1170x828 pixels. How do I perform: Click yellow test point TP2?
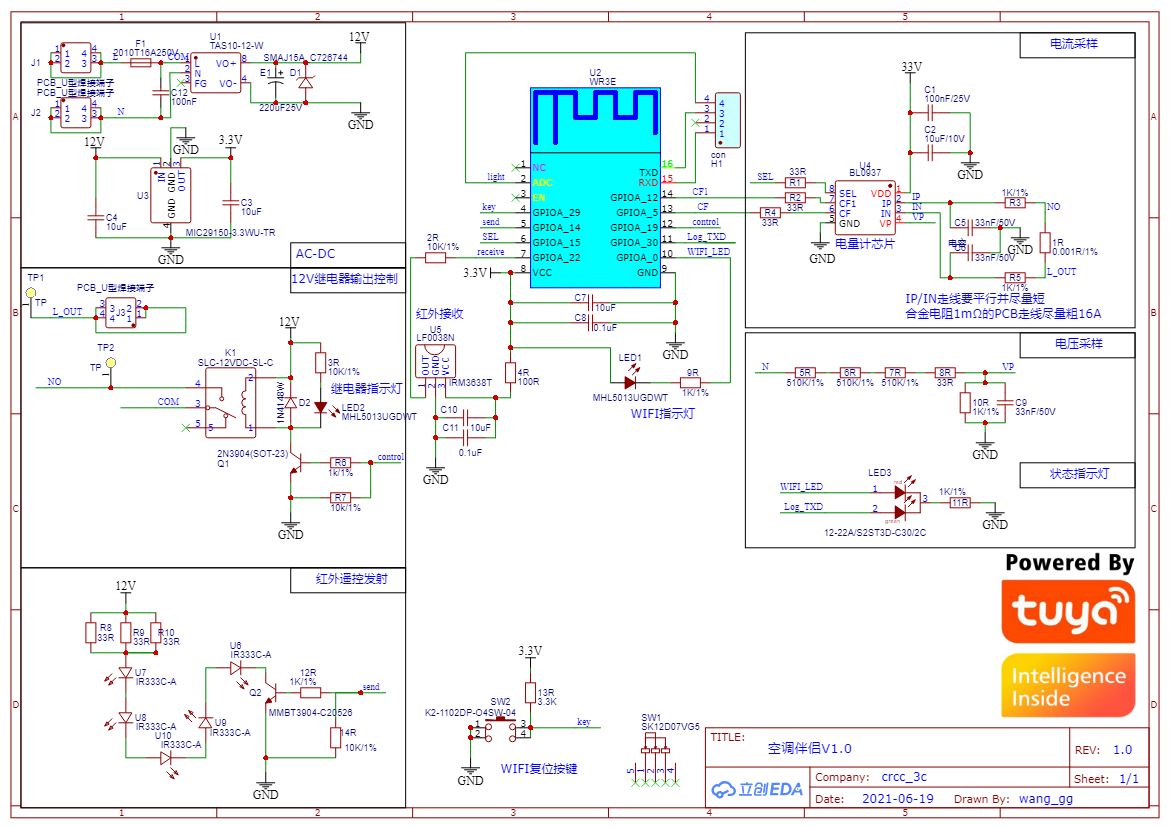111,363
